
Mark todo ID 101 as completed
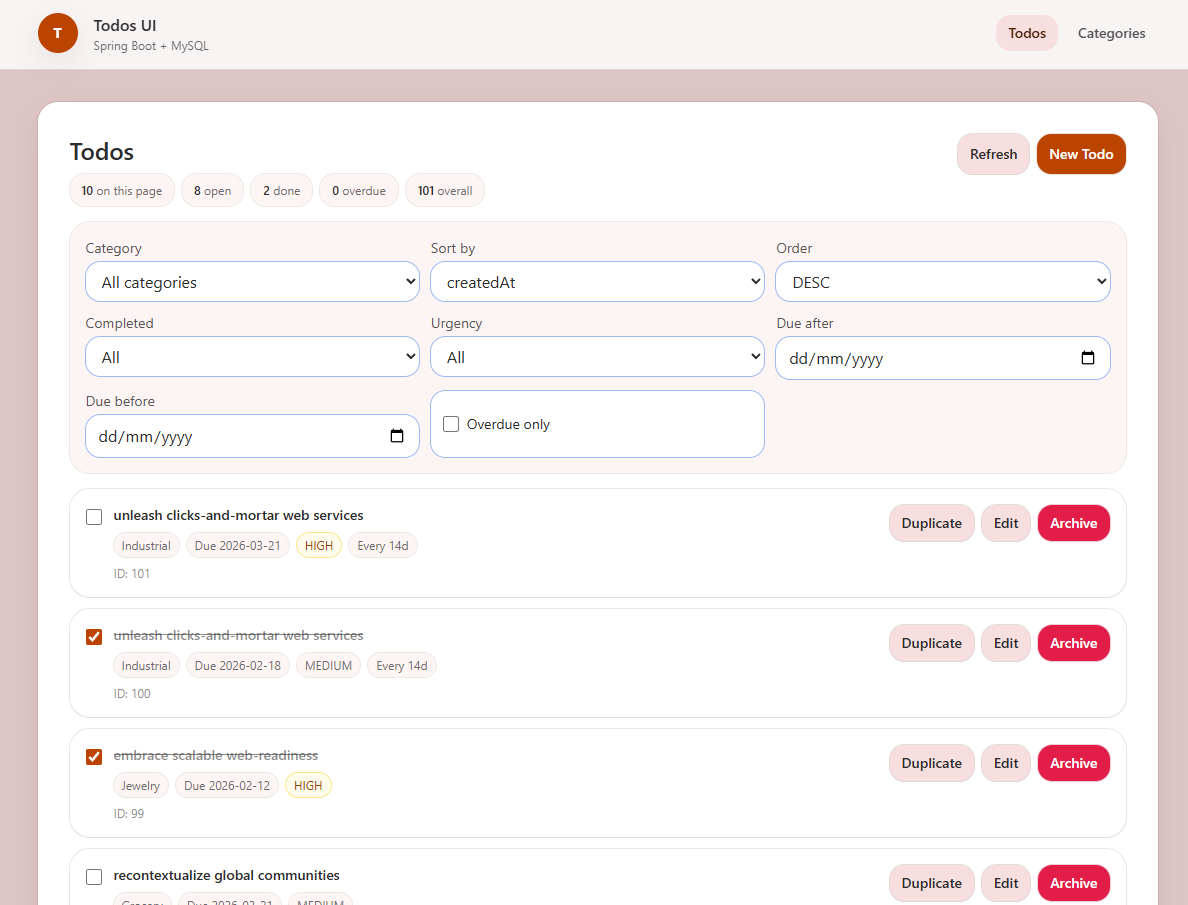pos(94,517)
